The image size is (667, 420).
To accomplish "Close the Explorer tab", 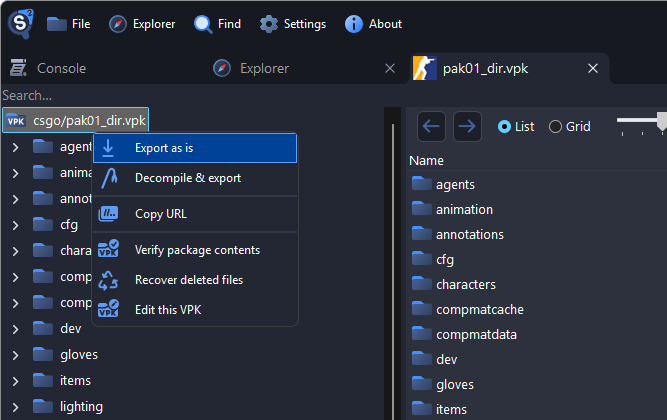I will [390, 68].
